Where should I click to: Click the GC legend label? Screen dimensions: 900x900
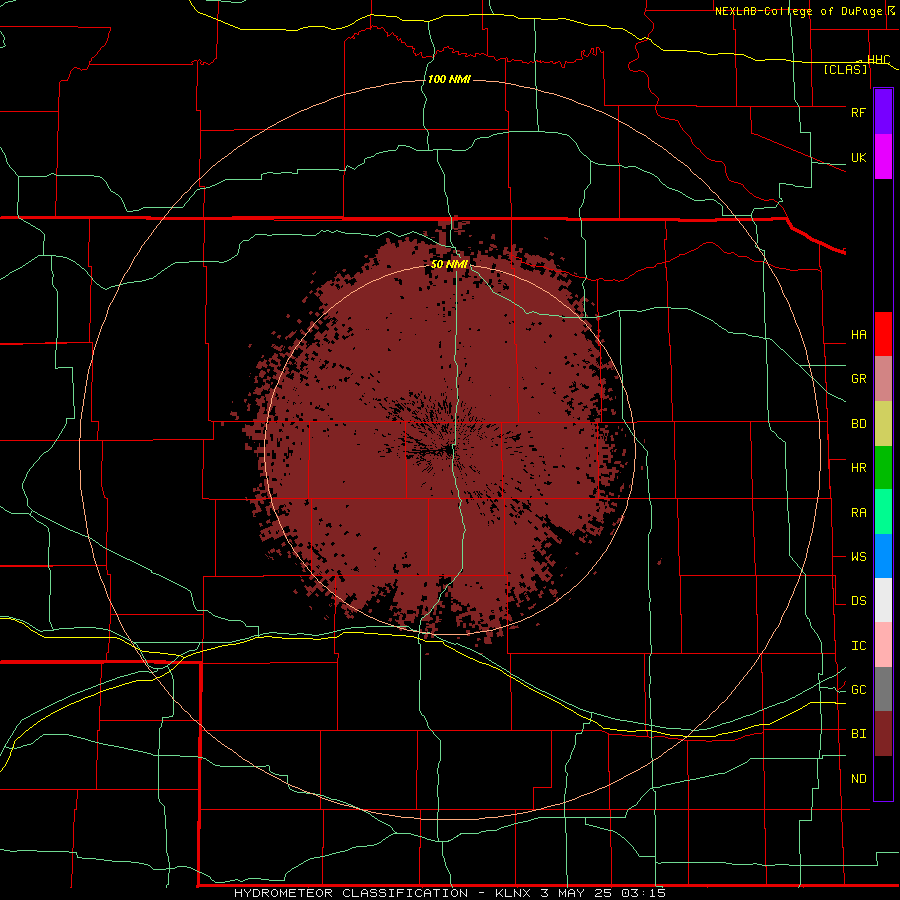pyautogui.click(x=858, y=690)
